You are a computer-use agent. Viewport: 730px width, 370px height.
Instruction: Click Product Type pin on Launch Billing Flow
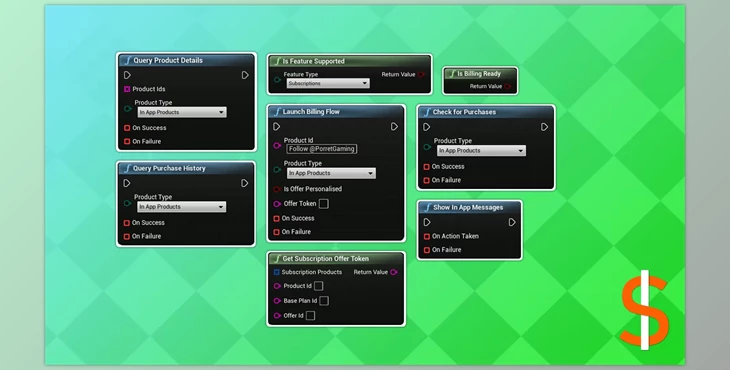277,170
